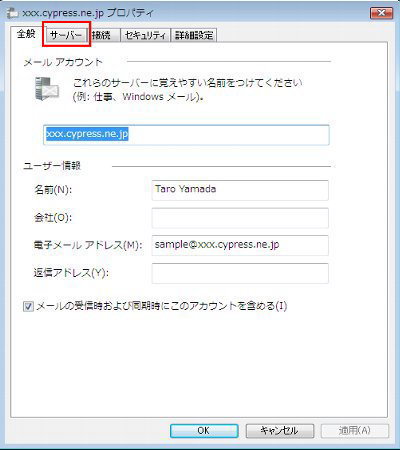The width and height of the screenshot is (400, 450).
Task: Focus the empty 会社(O) input field
Action: point(240,218)
